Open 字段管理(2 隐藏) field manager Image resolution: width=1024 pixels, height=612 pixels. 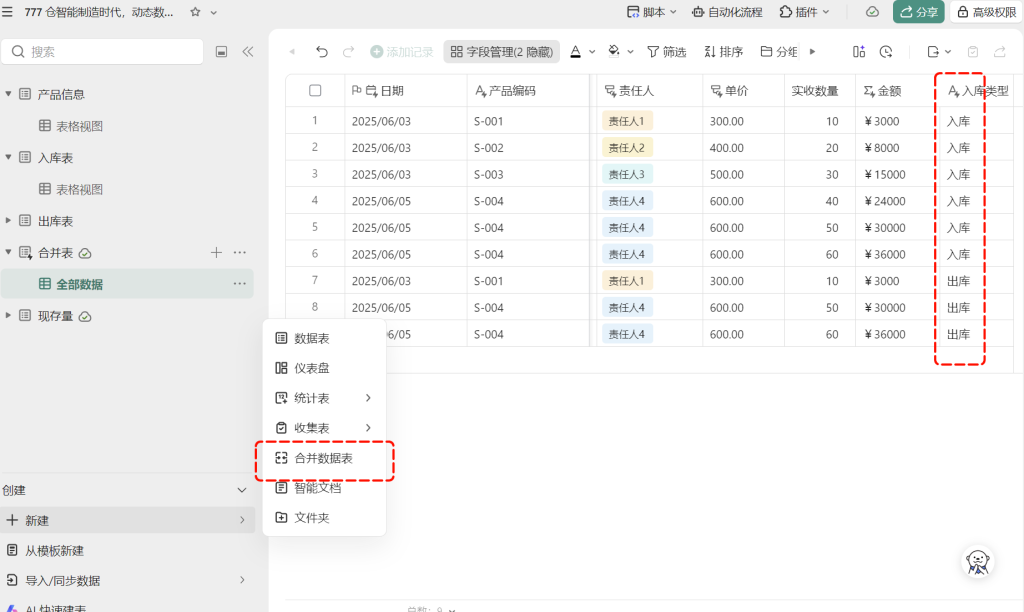502,52
